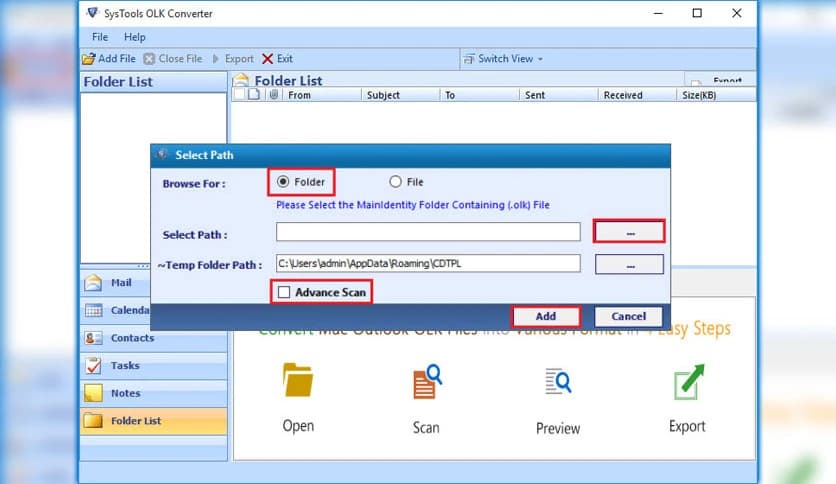Click the Close File label in the toolbar
The width and height of the screenshot is (836, 484).
[180, 59]
